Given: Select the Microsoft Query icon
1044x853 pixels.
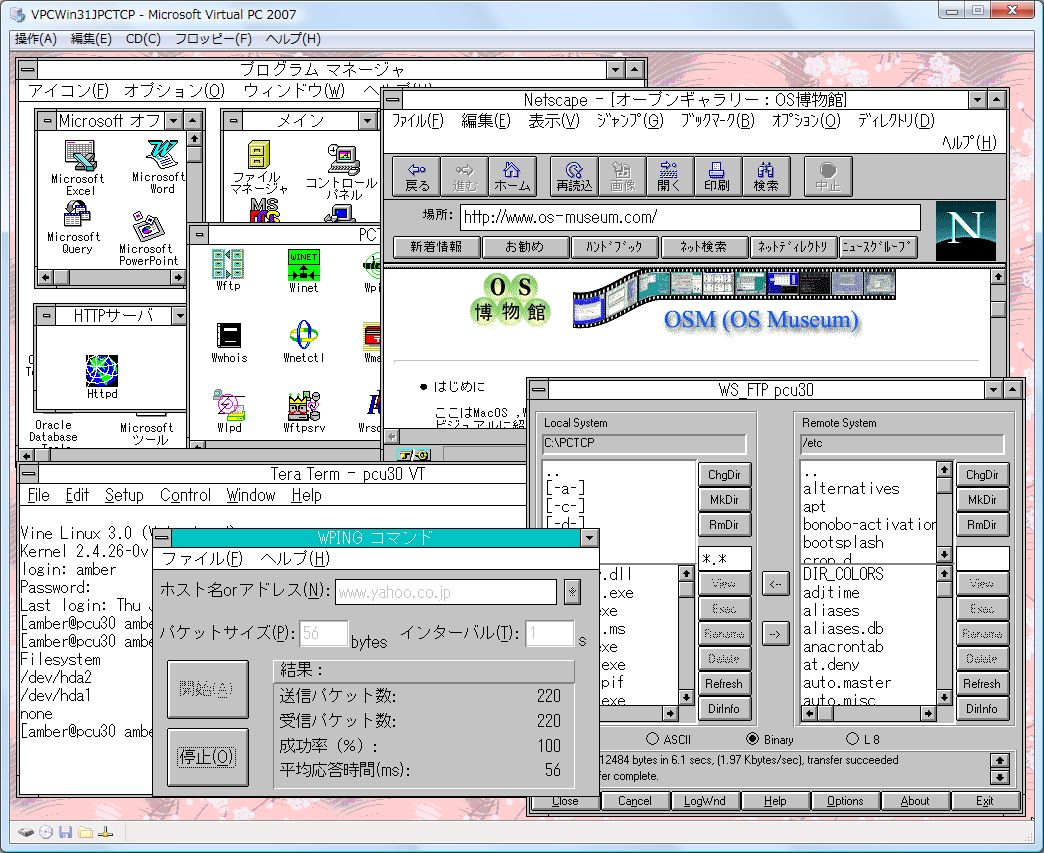Looking at the screenshot, I should pos(76,228).
